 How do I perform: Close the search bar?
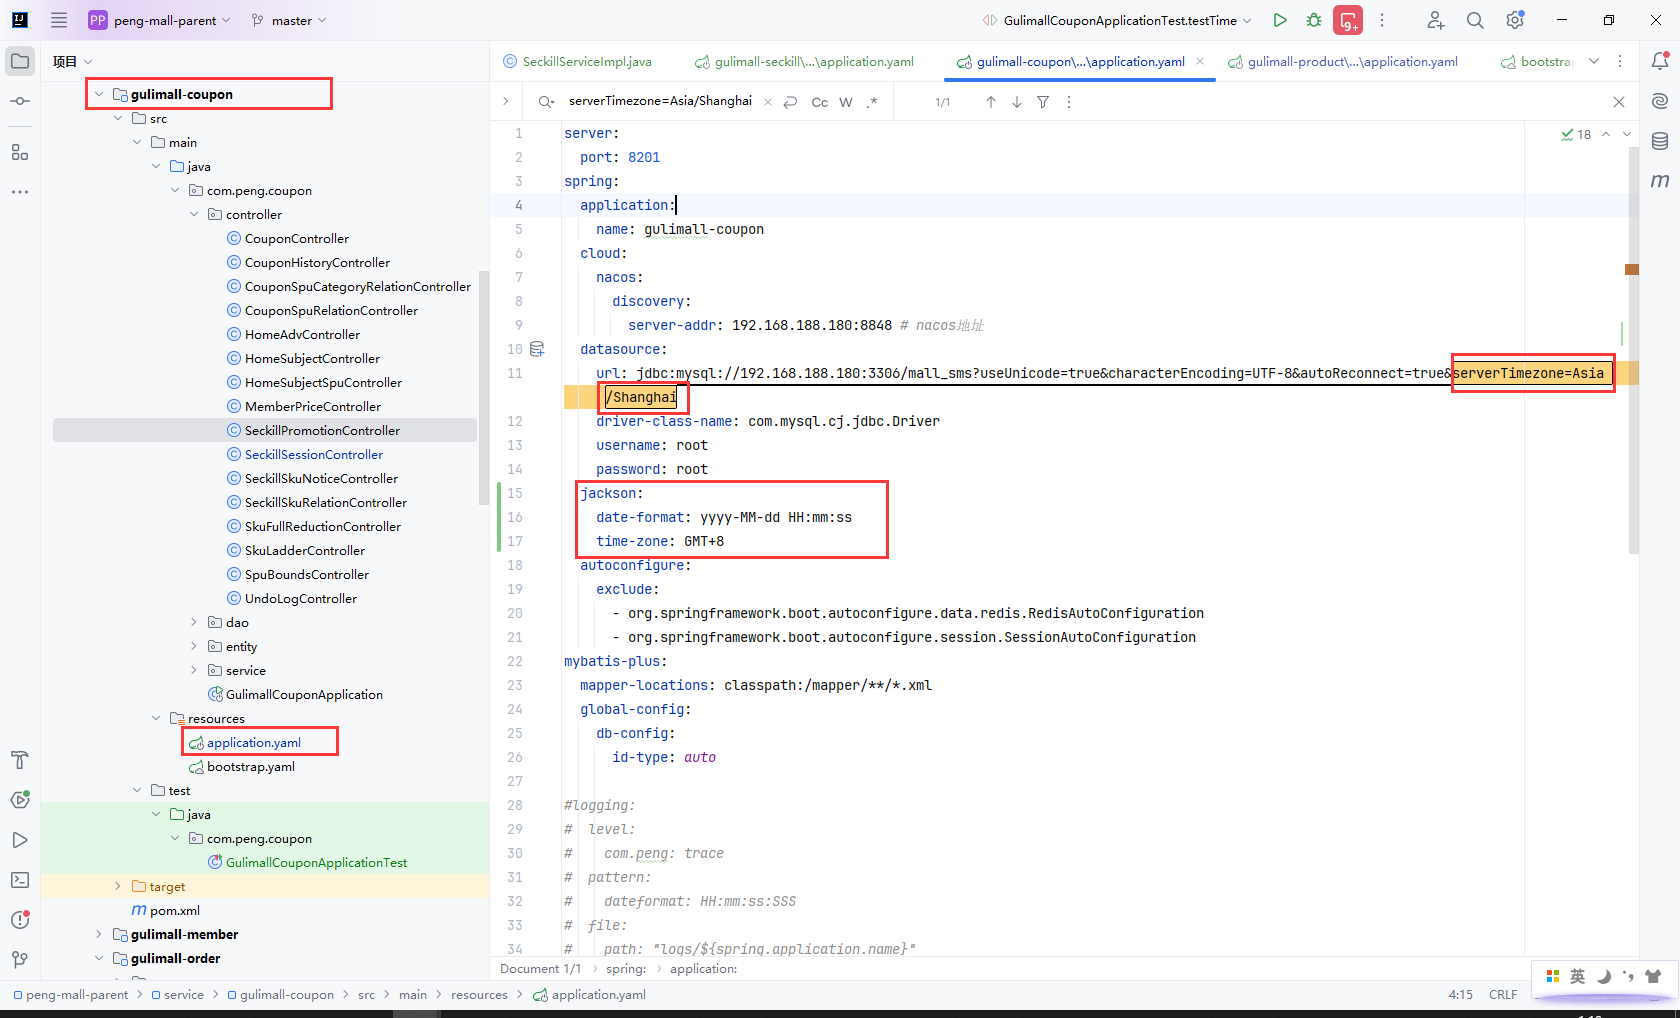point(1619,102)
